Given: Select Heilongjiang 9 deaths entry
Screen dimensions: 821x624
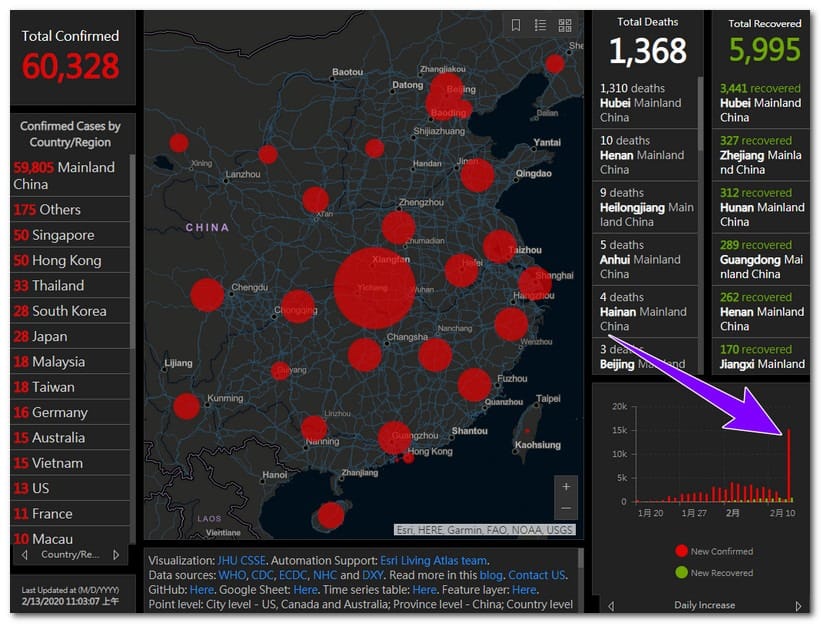Looking at the screenshot, I should 645,207.
